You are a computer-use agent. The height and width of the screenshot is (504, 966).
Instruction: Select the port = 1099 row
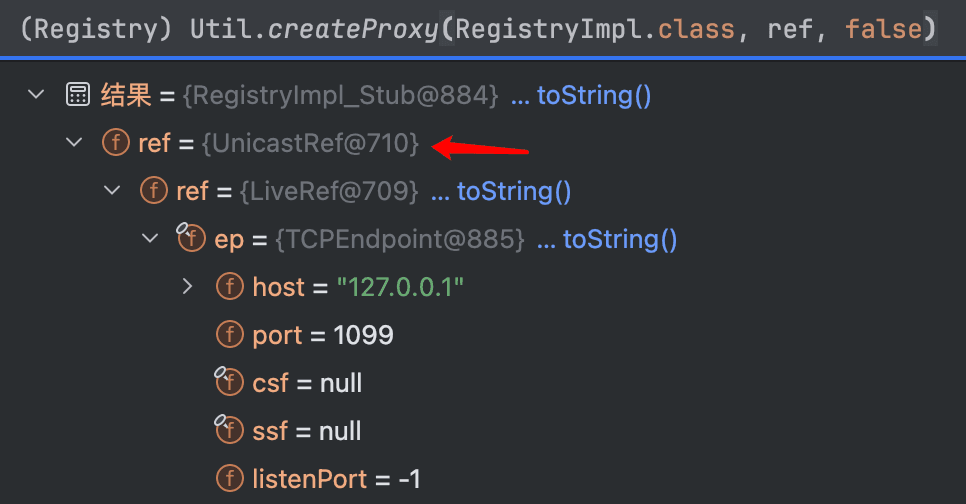pos(483,335)
